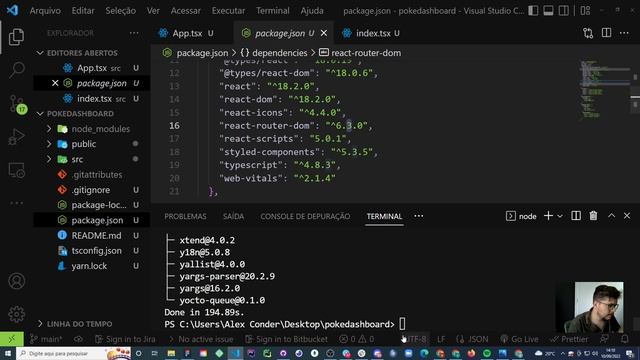Open notifications bell in status bar

point(624,339)
